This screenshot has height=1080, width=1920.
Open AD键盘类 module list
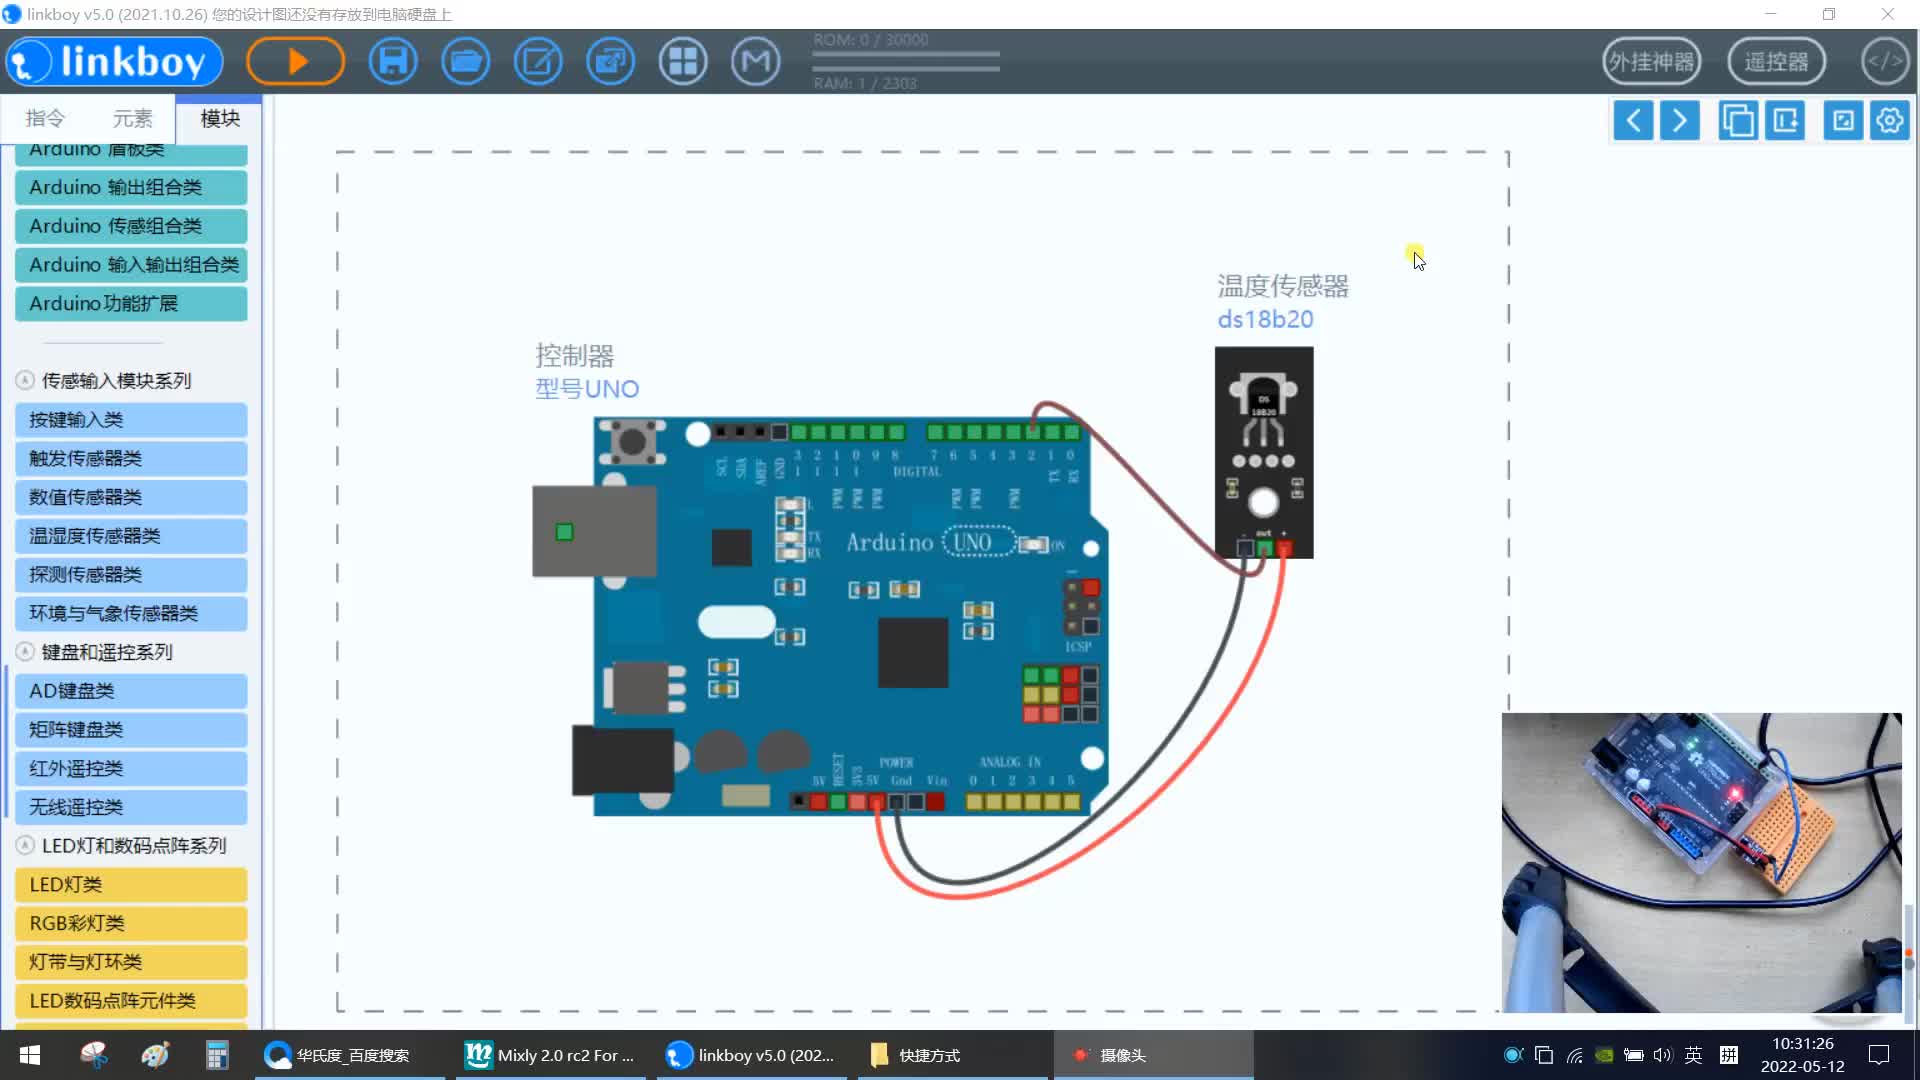tap(131, 691)
